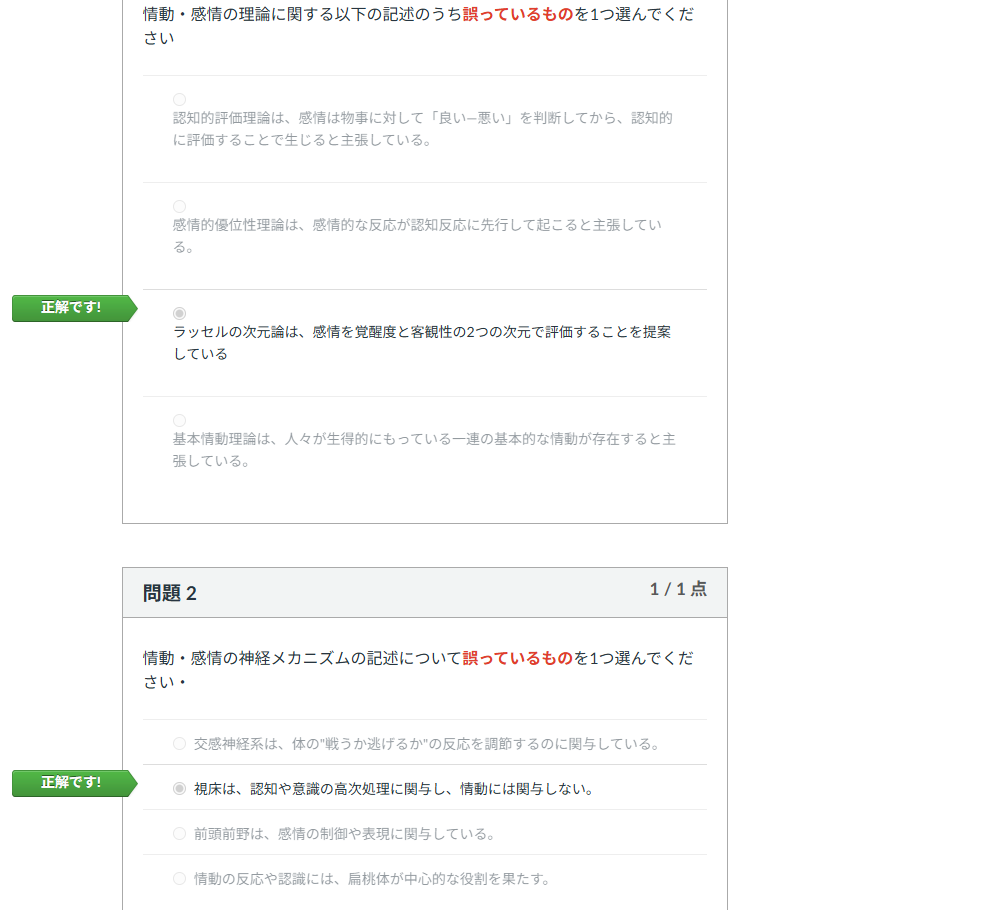Select radio button for ラッセルの次元論 answer
The width and height of the screenshot is (982, 910).
point(179,313)
